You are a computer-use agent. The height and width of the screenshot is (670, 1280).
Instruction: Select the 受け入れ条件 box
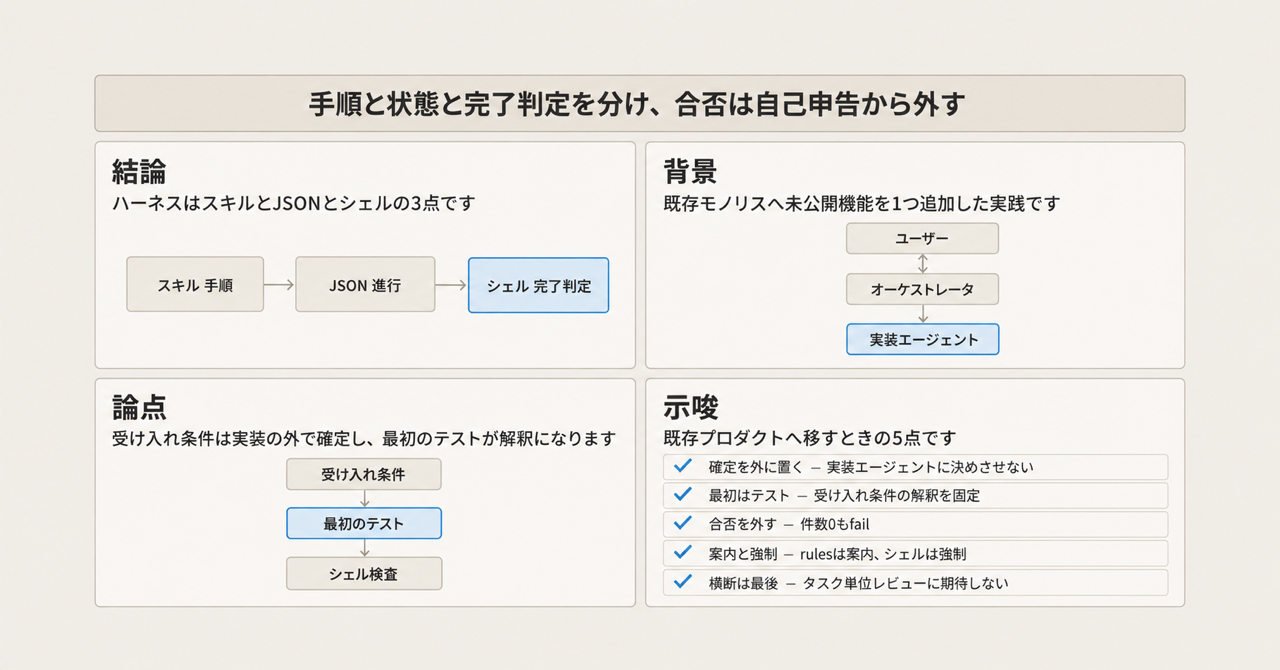click(364, 474)
